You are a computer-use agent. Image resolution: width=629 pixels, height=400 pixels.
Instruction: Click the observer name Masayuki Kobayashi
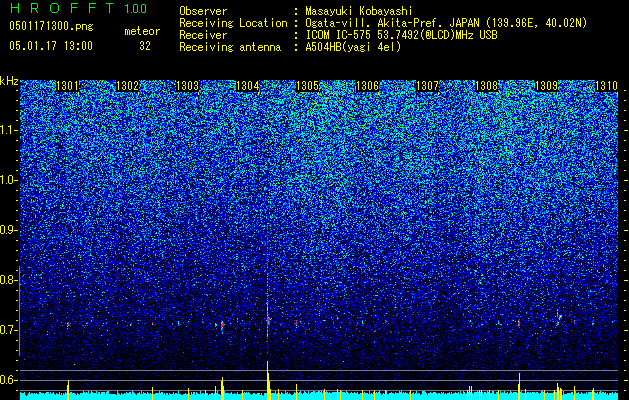point(359,11)
